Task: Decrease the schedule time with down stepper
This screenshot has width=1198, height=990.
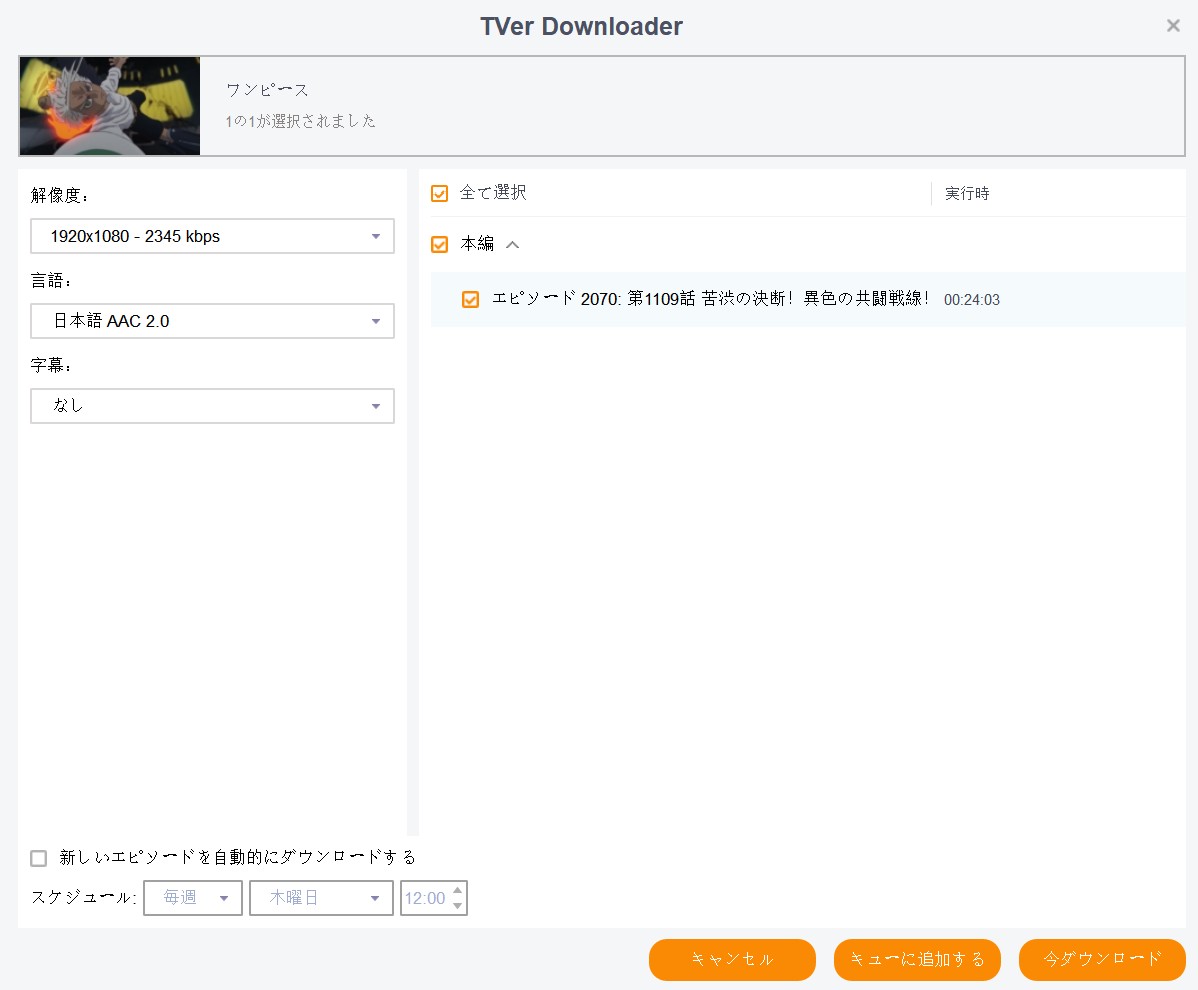Action: pos(459,903)
